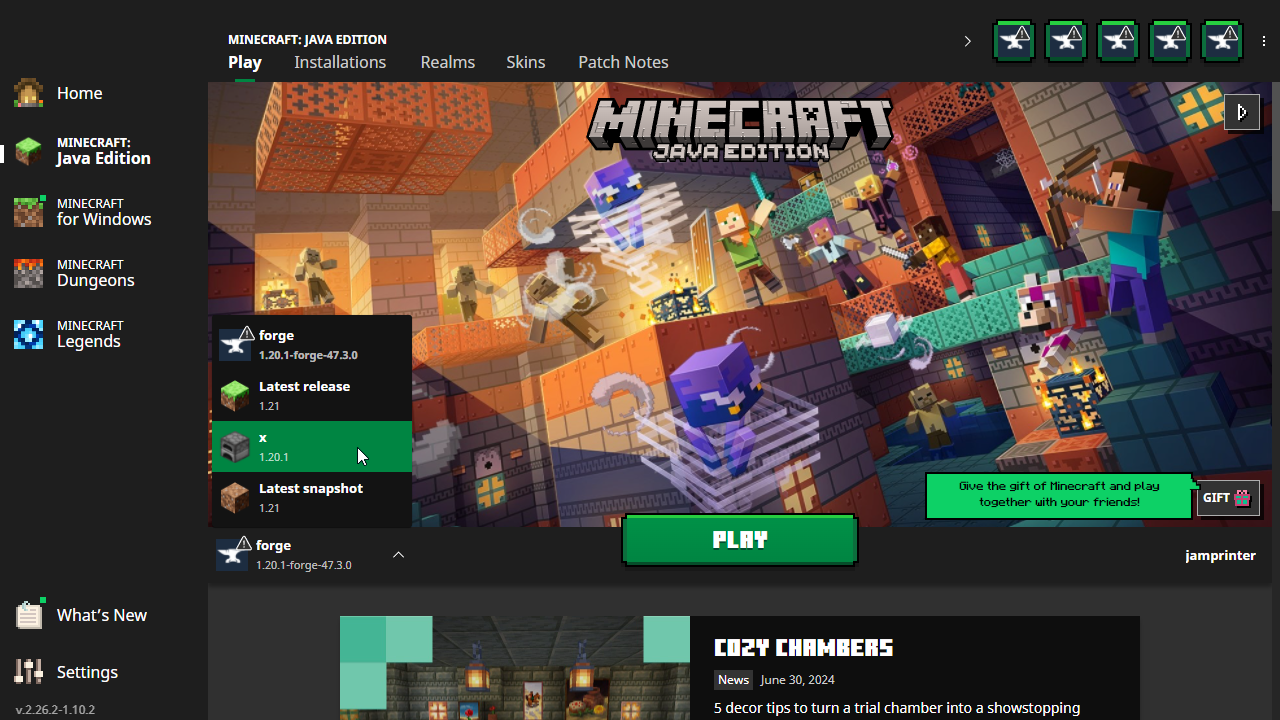Open launcher Settings
The image size is (1280, 720).
tap(86, 672)
